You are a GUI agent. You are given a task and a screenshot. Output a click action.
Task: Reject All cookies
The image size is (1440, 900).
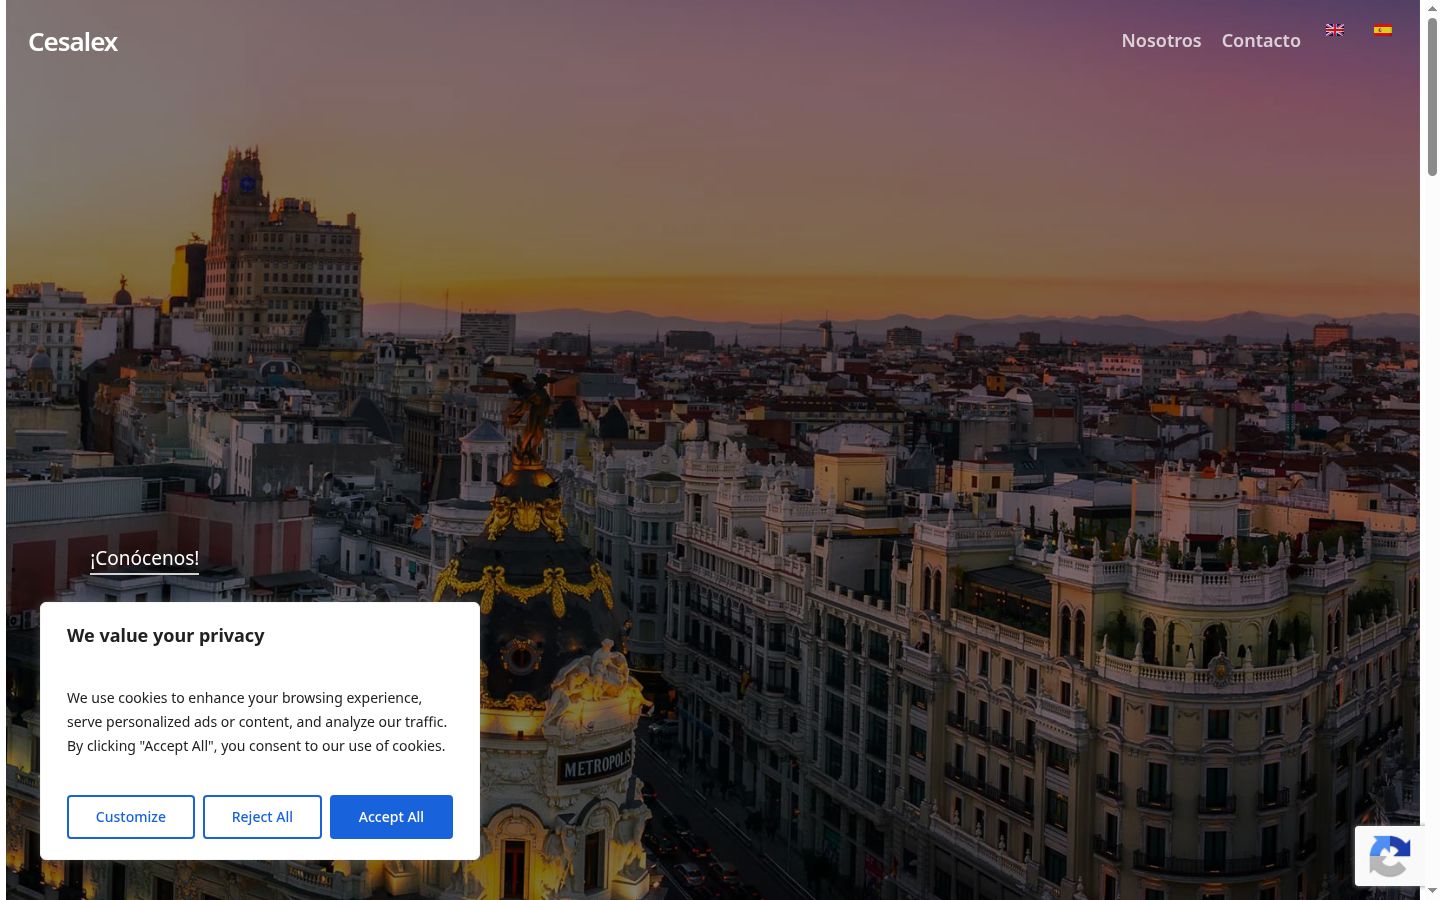[x=262, y=817]
